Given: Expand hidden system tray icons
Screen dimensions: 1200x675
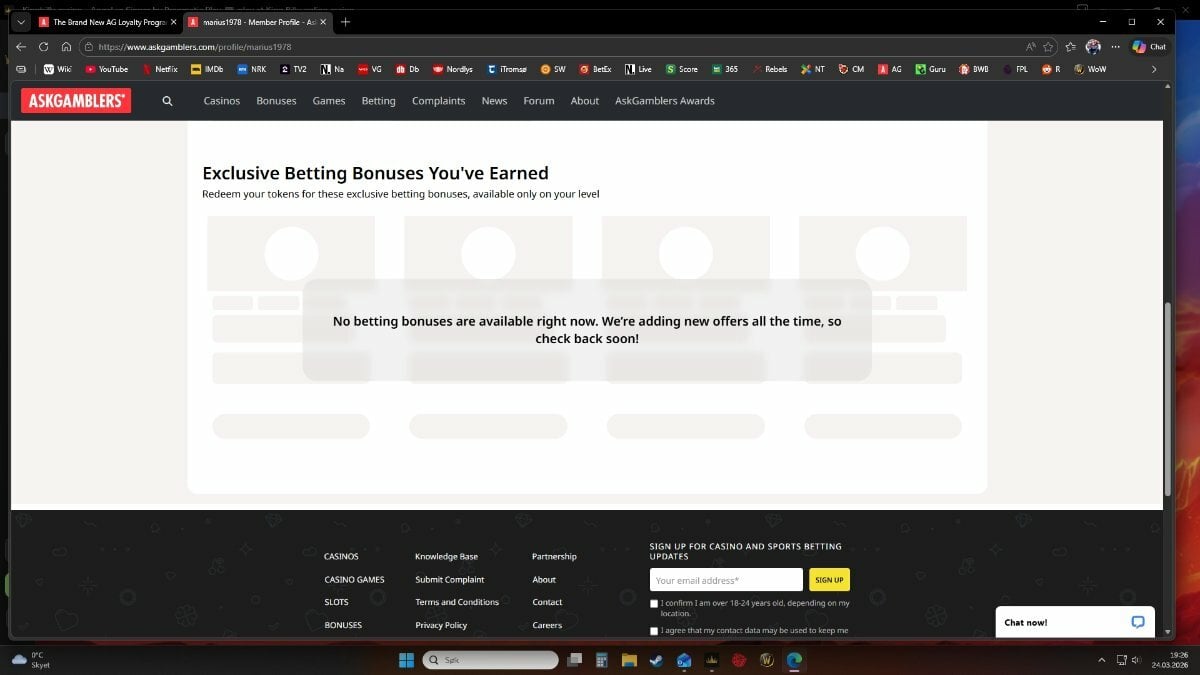Looking at the screenshot, I should 1102,660.
